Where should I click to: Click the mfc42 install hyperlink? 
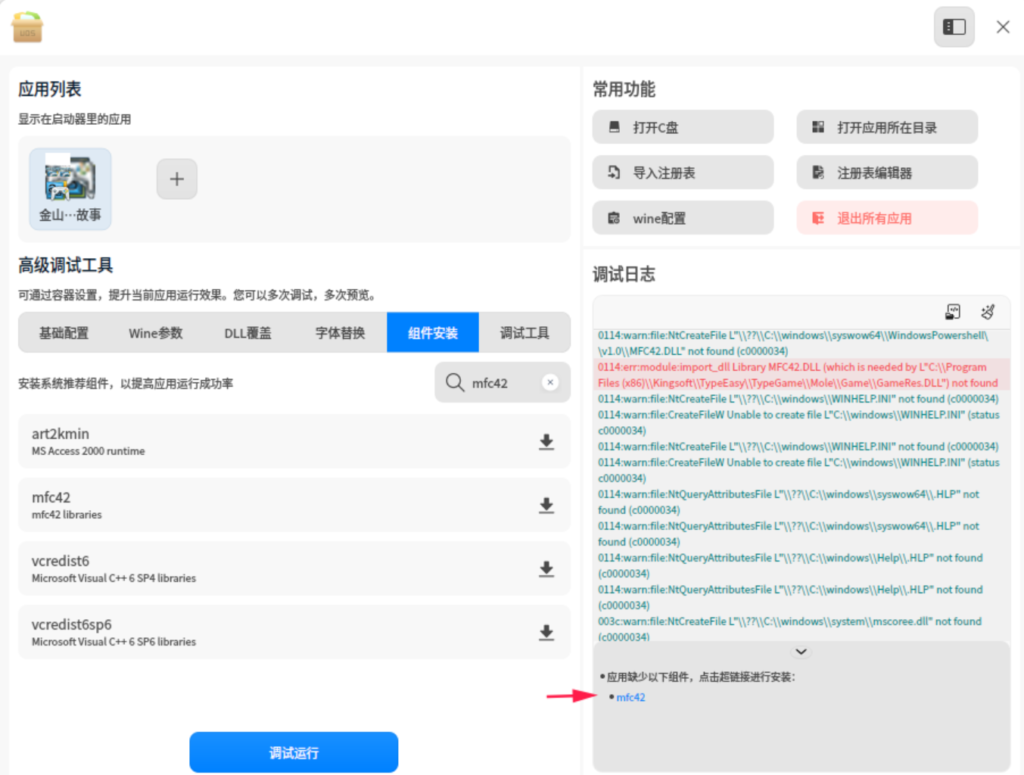(631, 697)
